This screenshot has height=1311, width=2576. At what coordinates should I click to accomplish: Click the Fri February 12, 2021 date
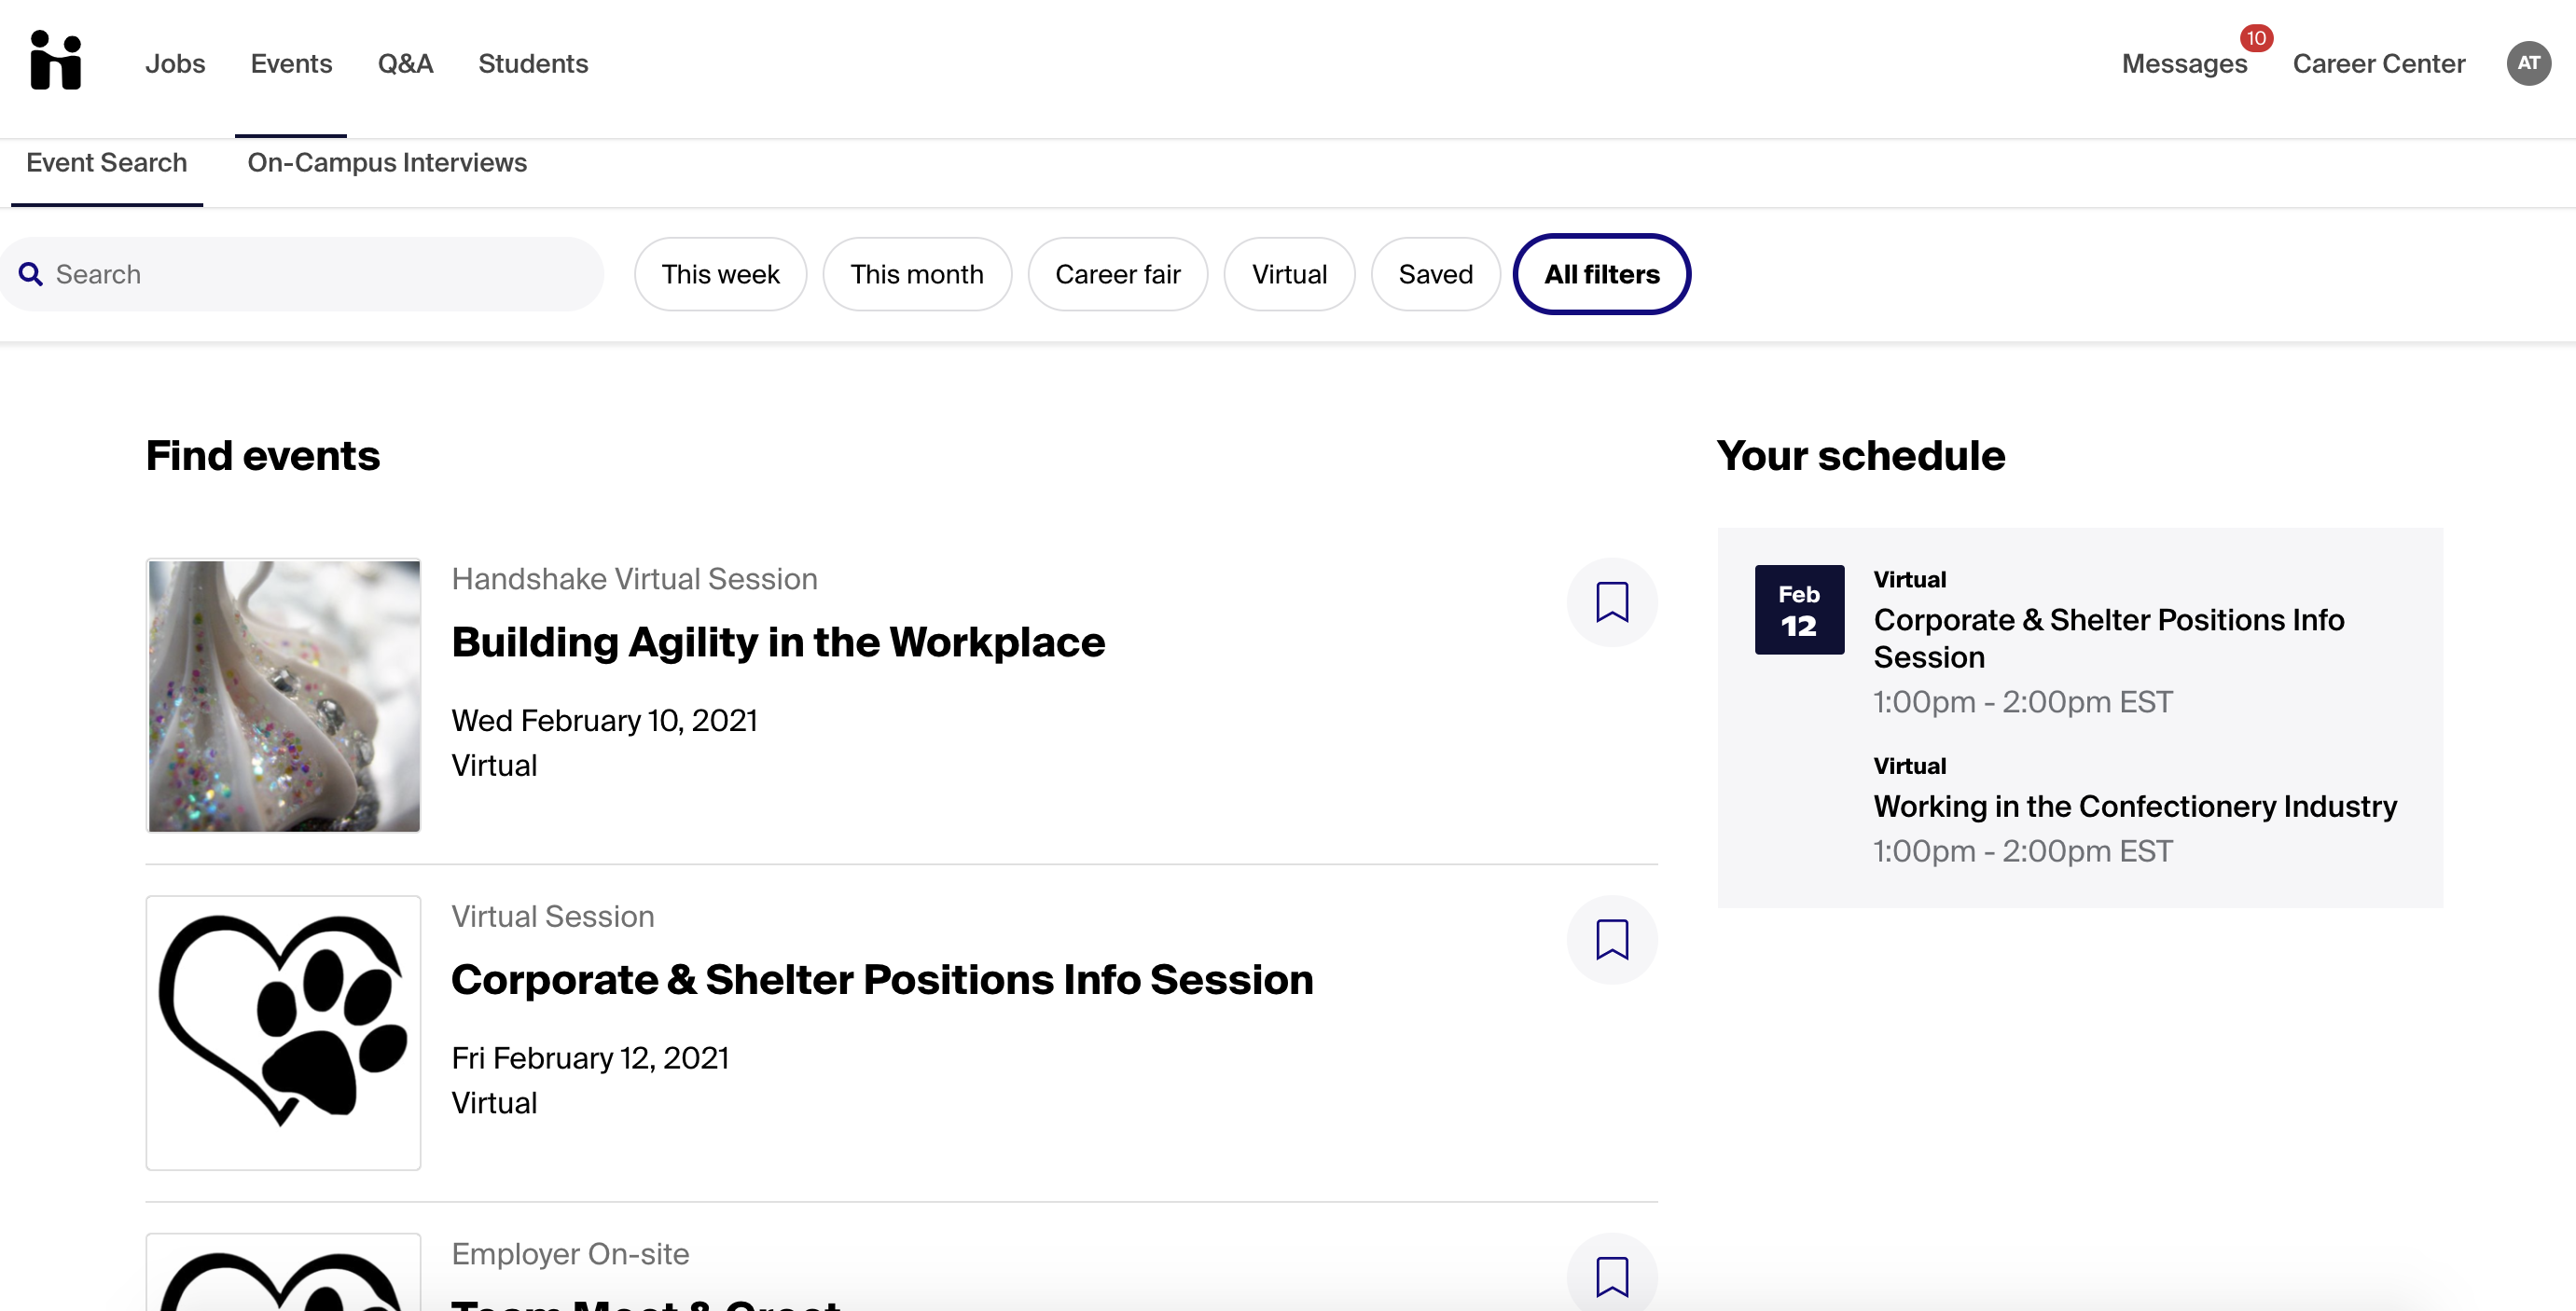pyautogui.click(x=590, y=1058)
